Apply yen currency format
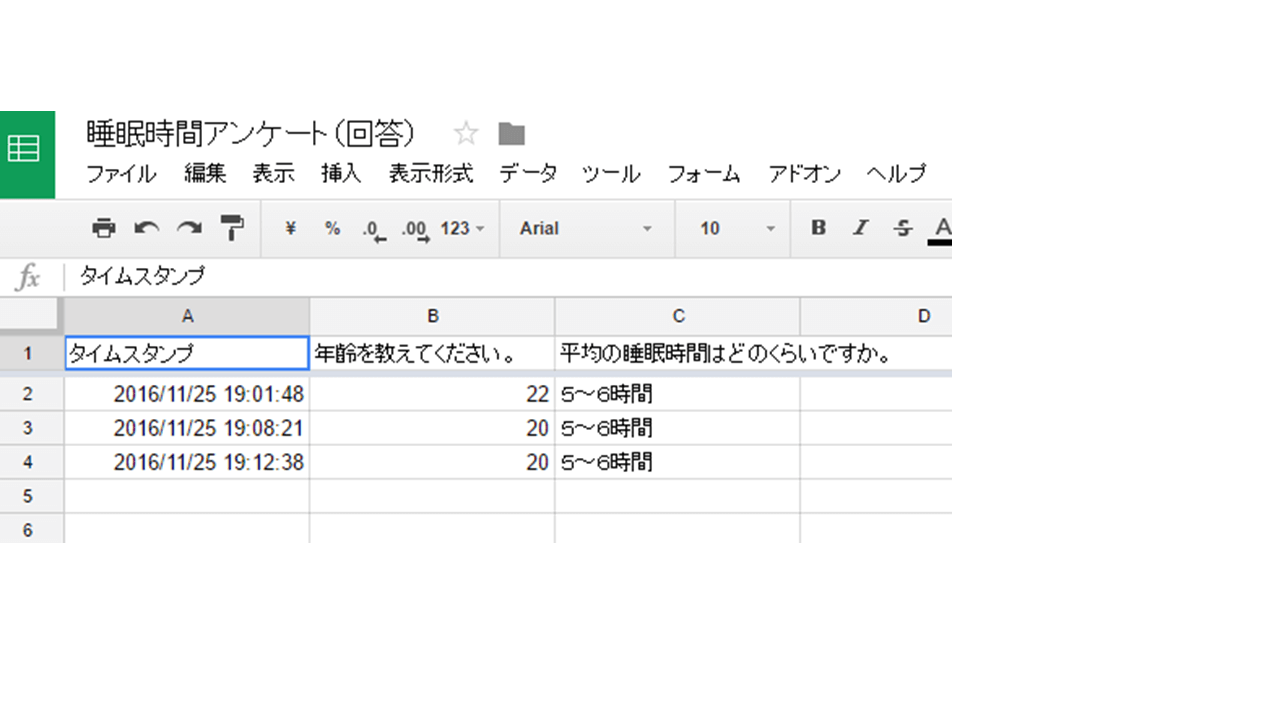Viewport: 1280px width, 720px height. 290,228
